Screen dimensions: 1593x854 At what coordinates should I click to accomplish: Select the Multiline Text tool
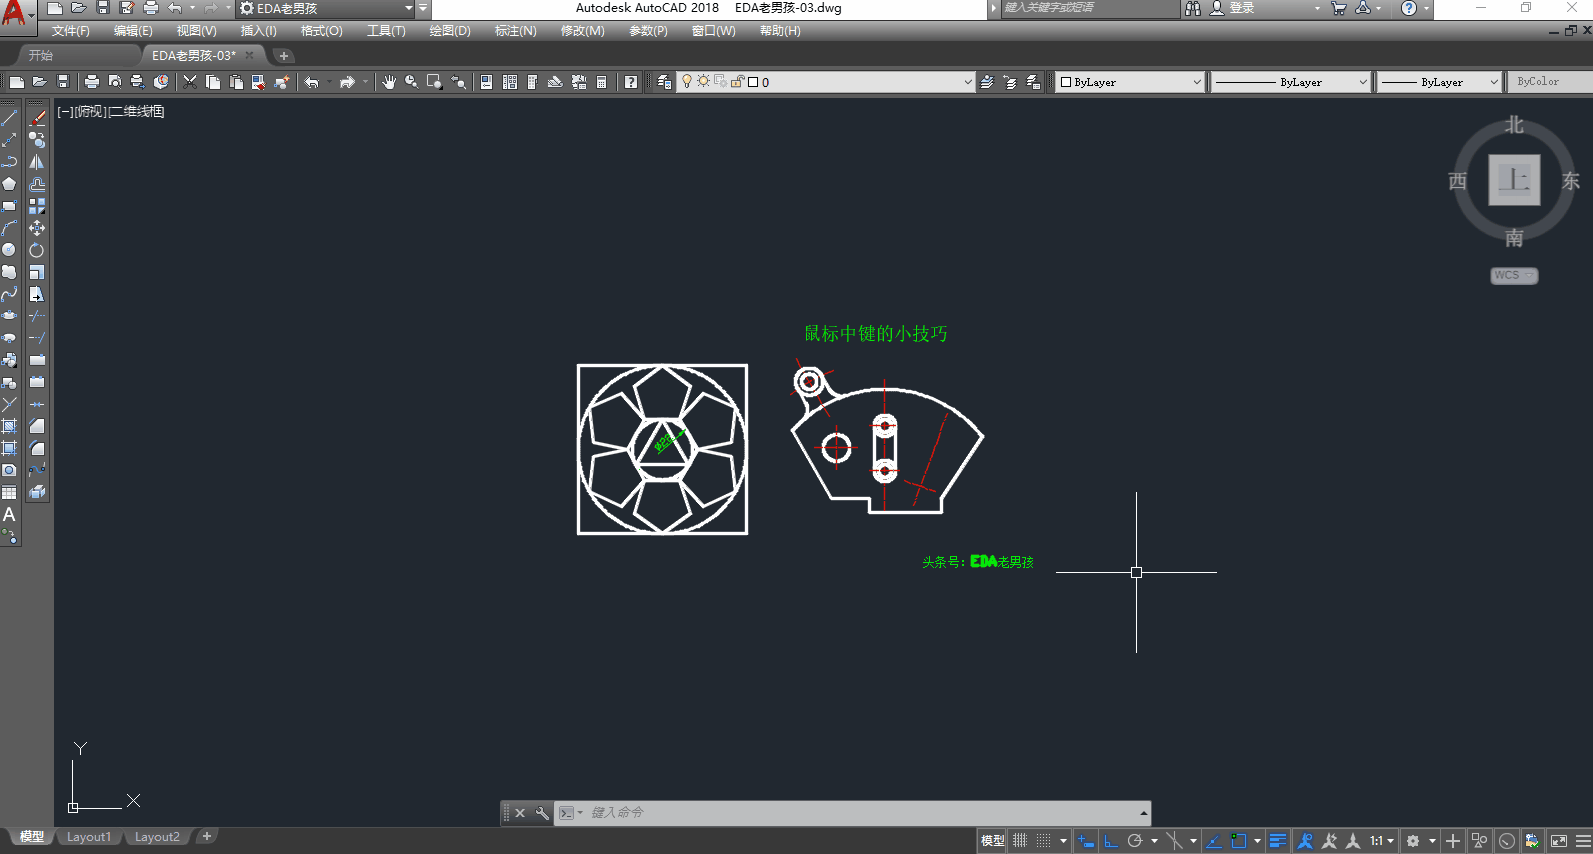click(x=10, y=514)
